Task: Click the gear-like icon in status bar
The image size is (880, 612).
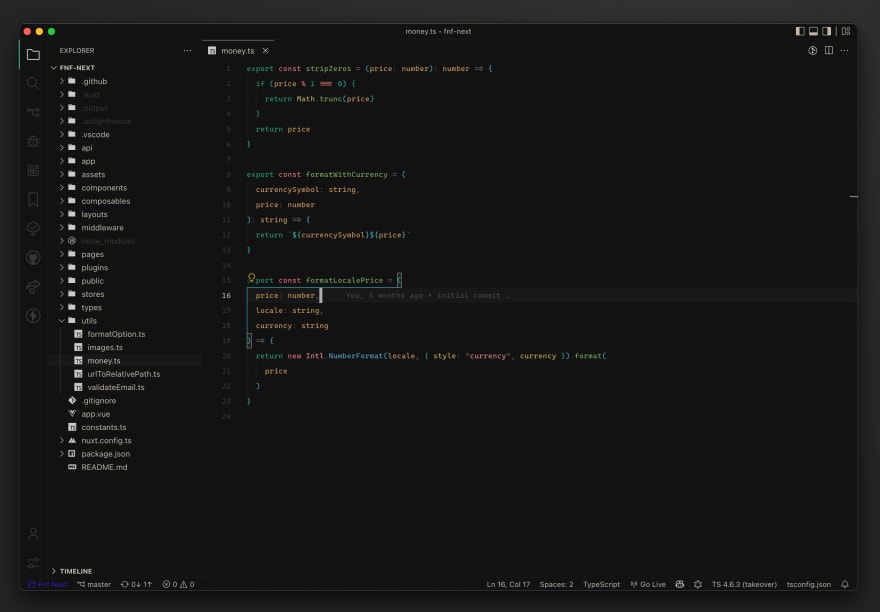Action: [698, 584]
